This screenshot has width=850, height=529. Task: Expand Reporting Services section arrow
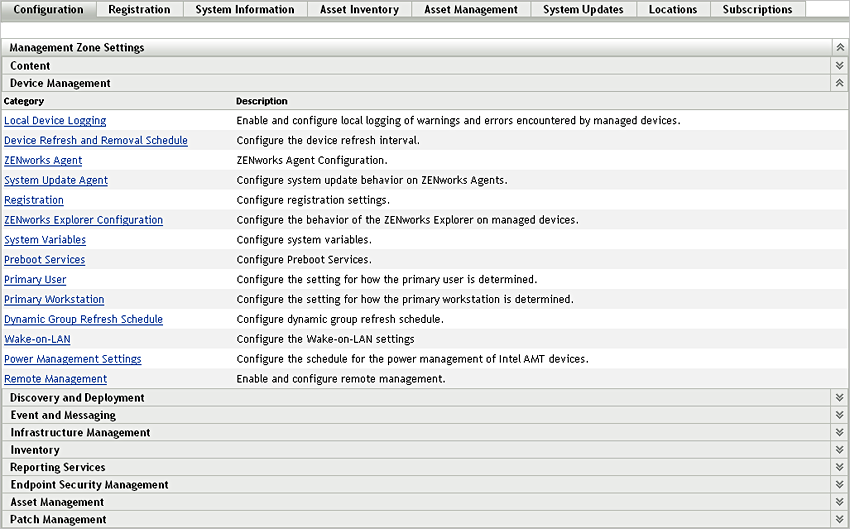click(839, 467)
